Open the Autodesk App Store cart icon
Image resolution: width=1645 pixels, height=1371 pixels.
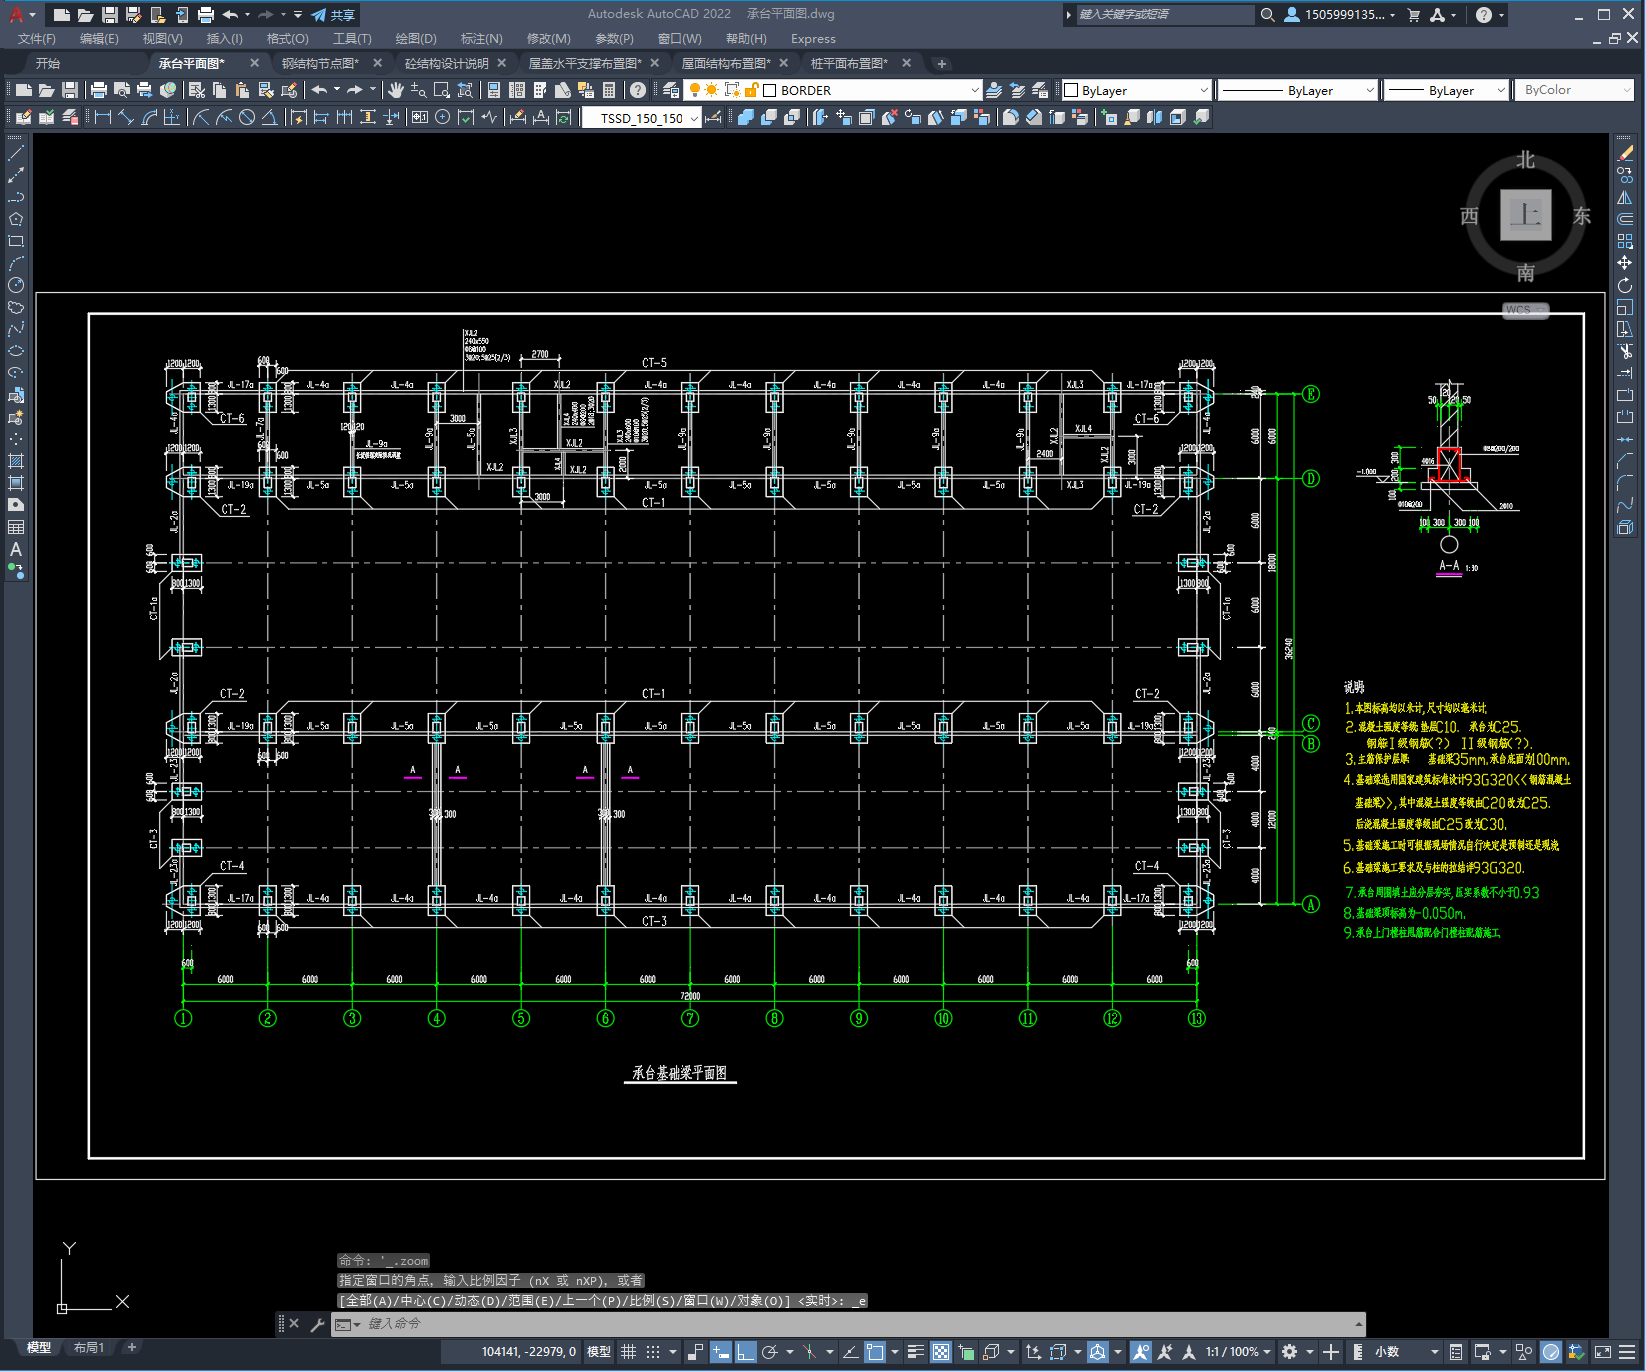point(1413,15)
